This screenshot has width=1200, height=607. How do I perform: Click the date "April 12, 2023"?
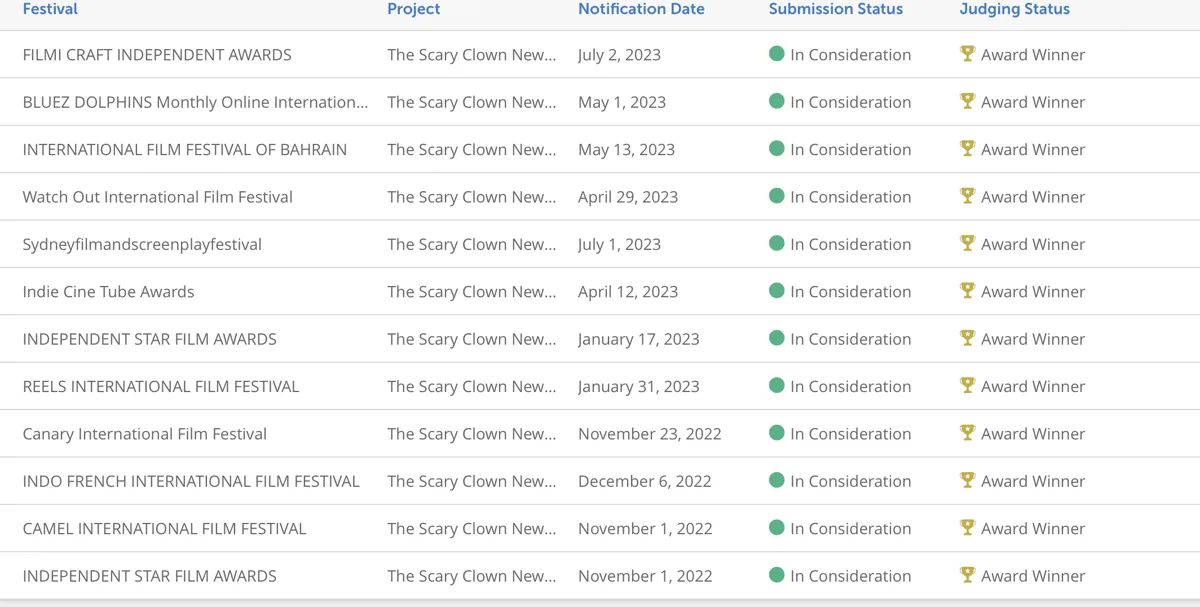628,292
